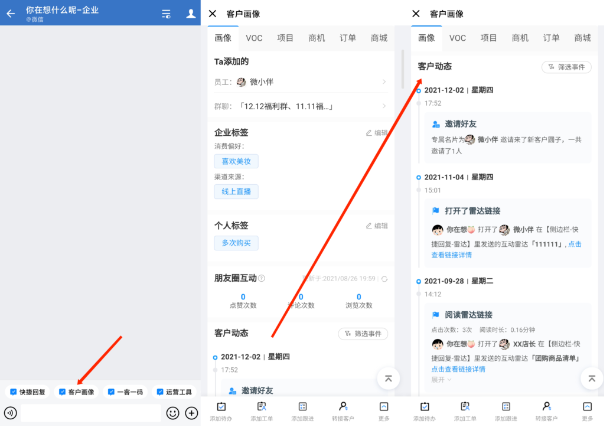Open the 客户画像 chip in chat toolbar
This screenshot has width=604, height=426.
(77, 392)
